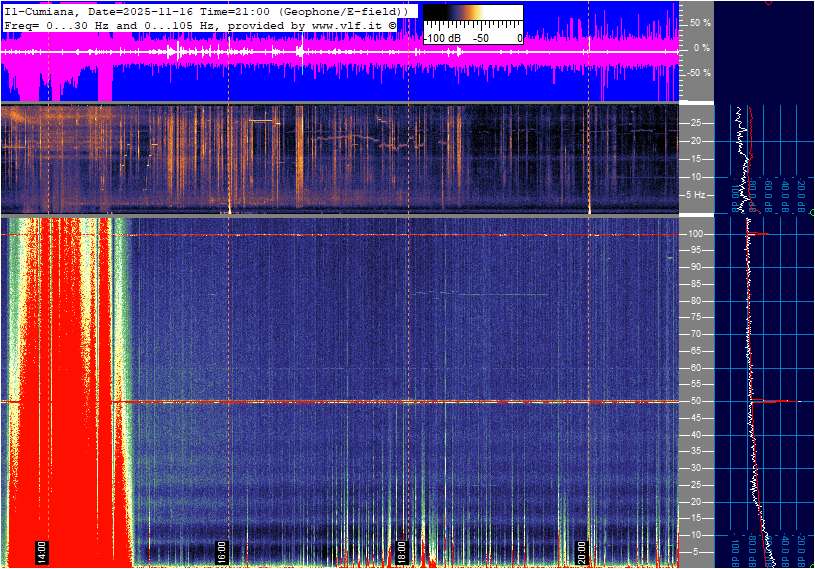The image size is (815, 569).
Task: Select the 18:00 time marker label
Action: point(402,552)
